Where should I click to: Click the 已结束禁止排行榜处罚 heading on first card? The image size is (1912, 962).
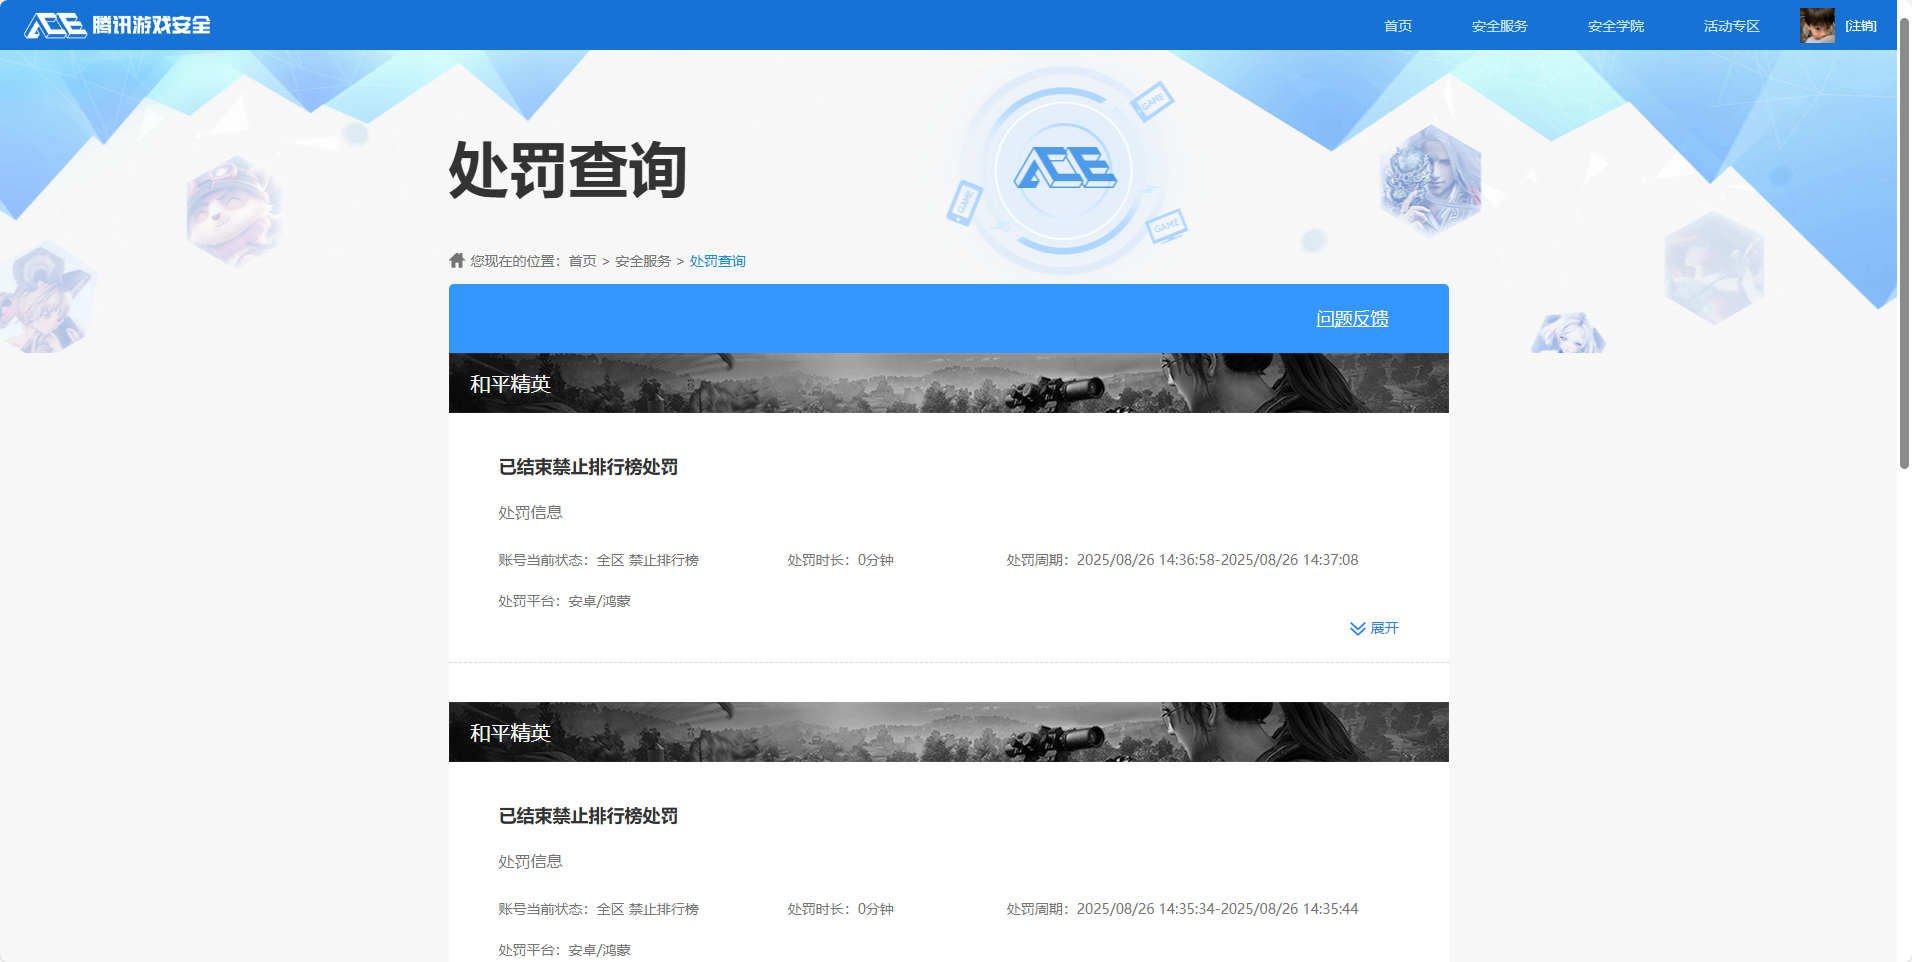point(588,466)
